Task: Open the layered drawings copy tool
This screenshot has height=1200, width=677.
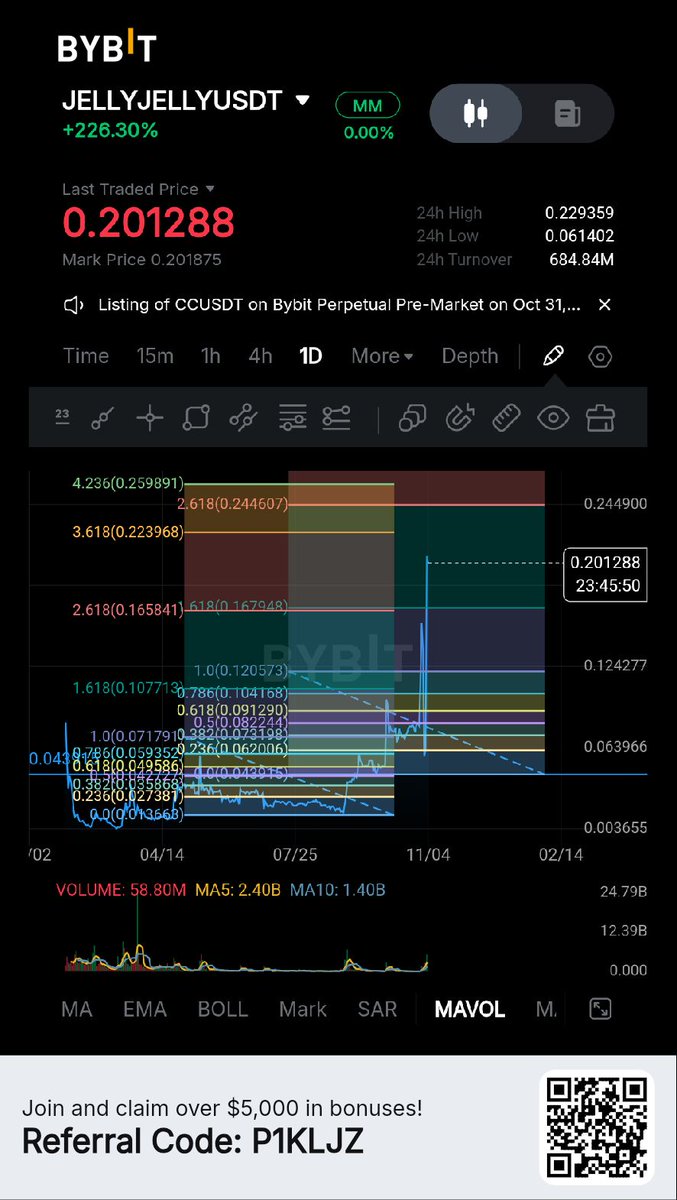Action: pos(412,418)
